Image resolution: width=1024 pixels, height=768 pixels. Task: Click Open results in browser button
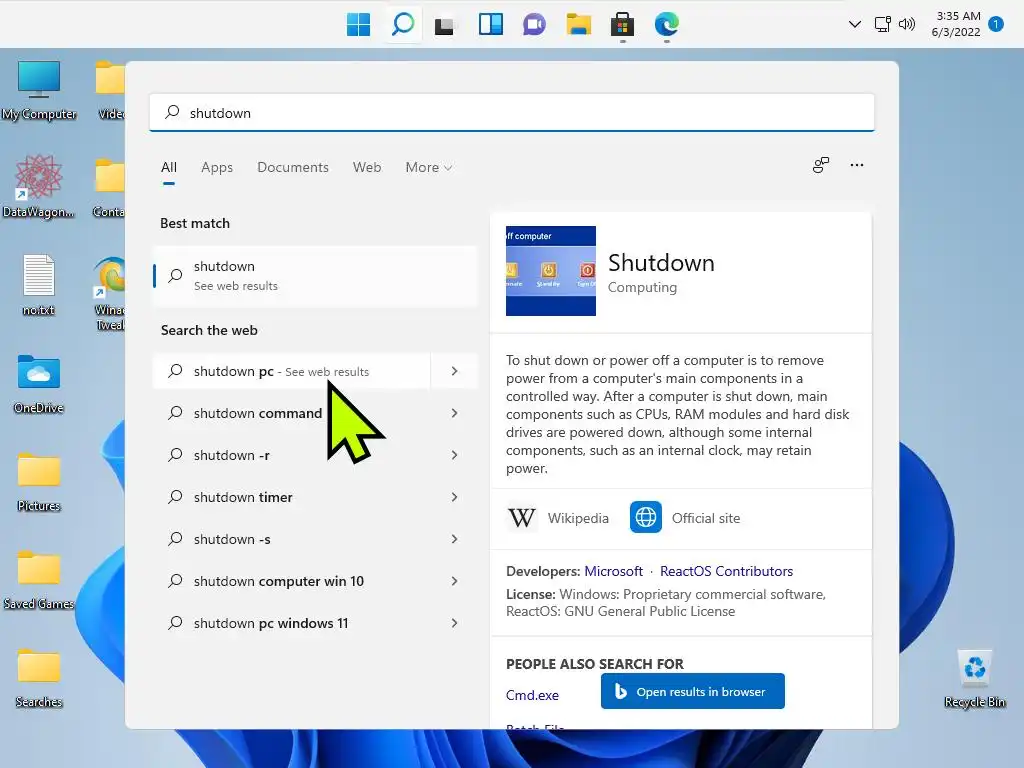click(692, 691)
